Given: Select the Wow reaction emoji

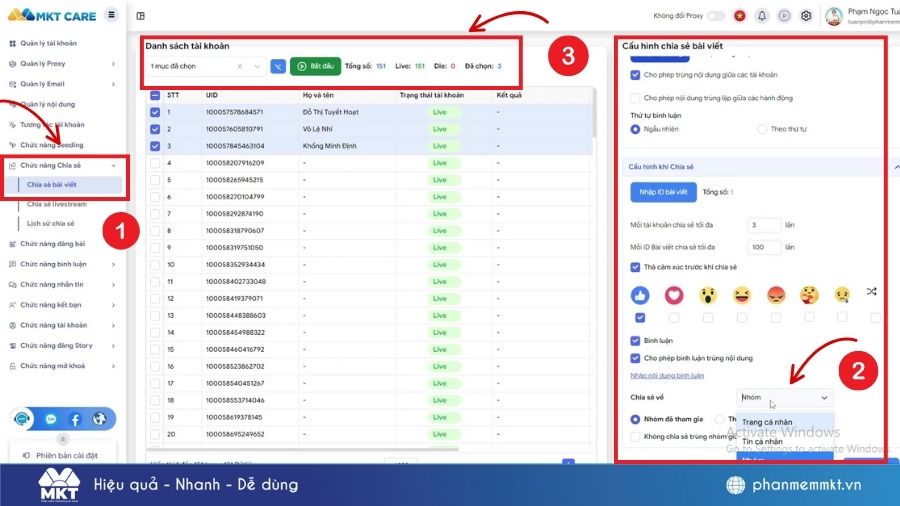Looking at the screenshot, I should [x=708, y=295].
